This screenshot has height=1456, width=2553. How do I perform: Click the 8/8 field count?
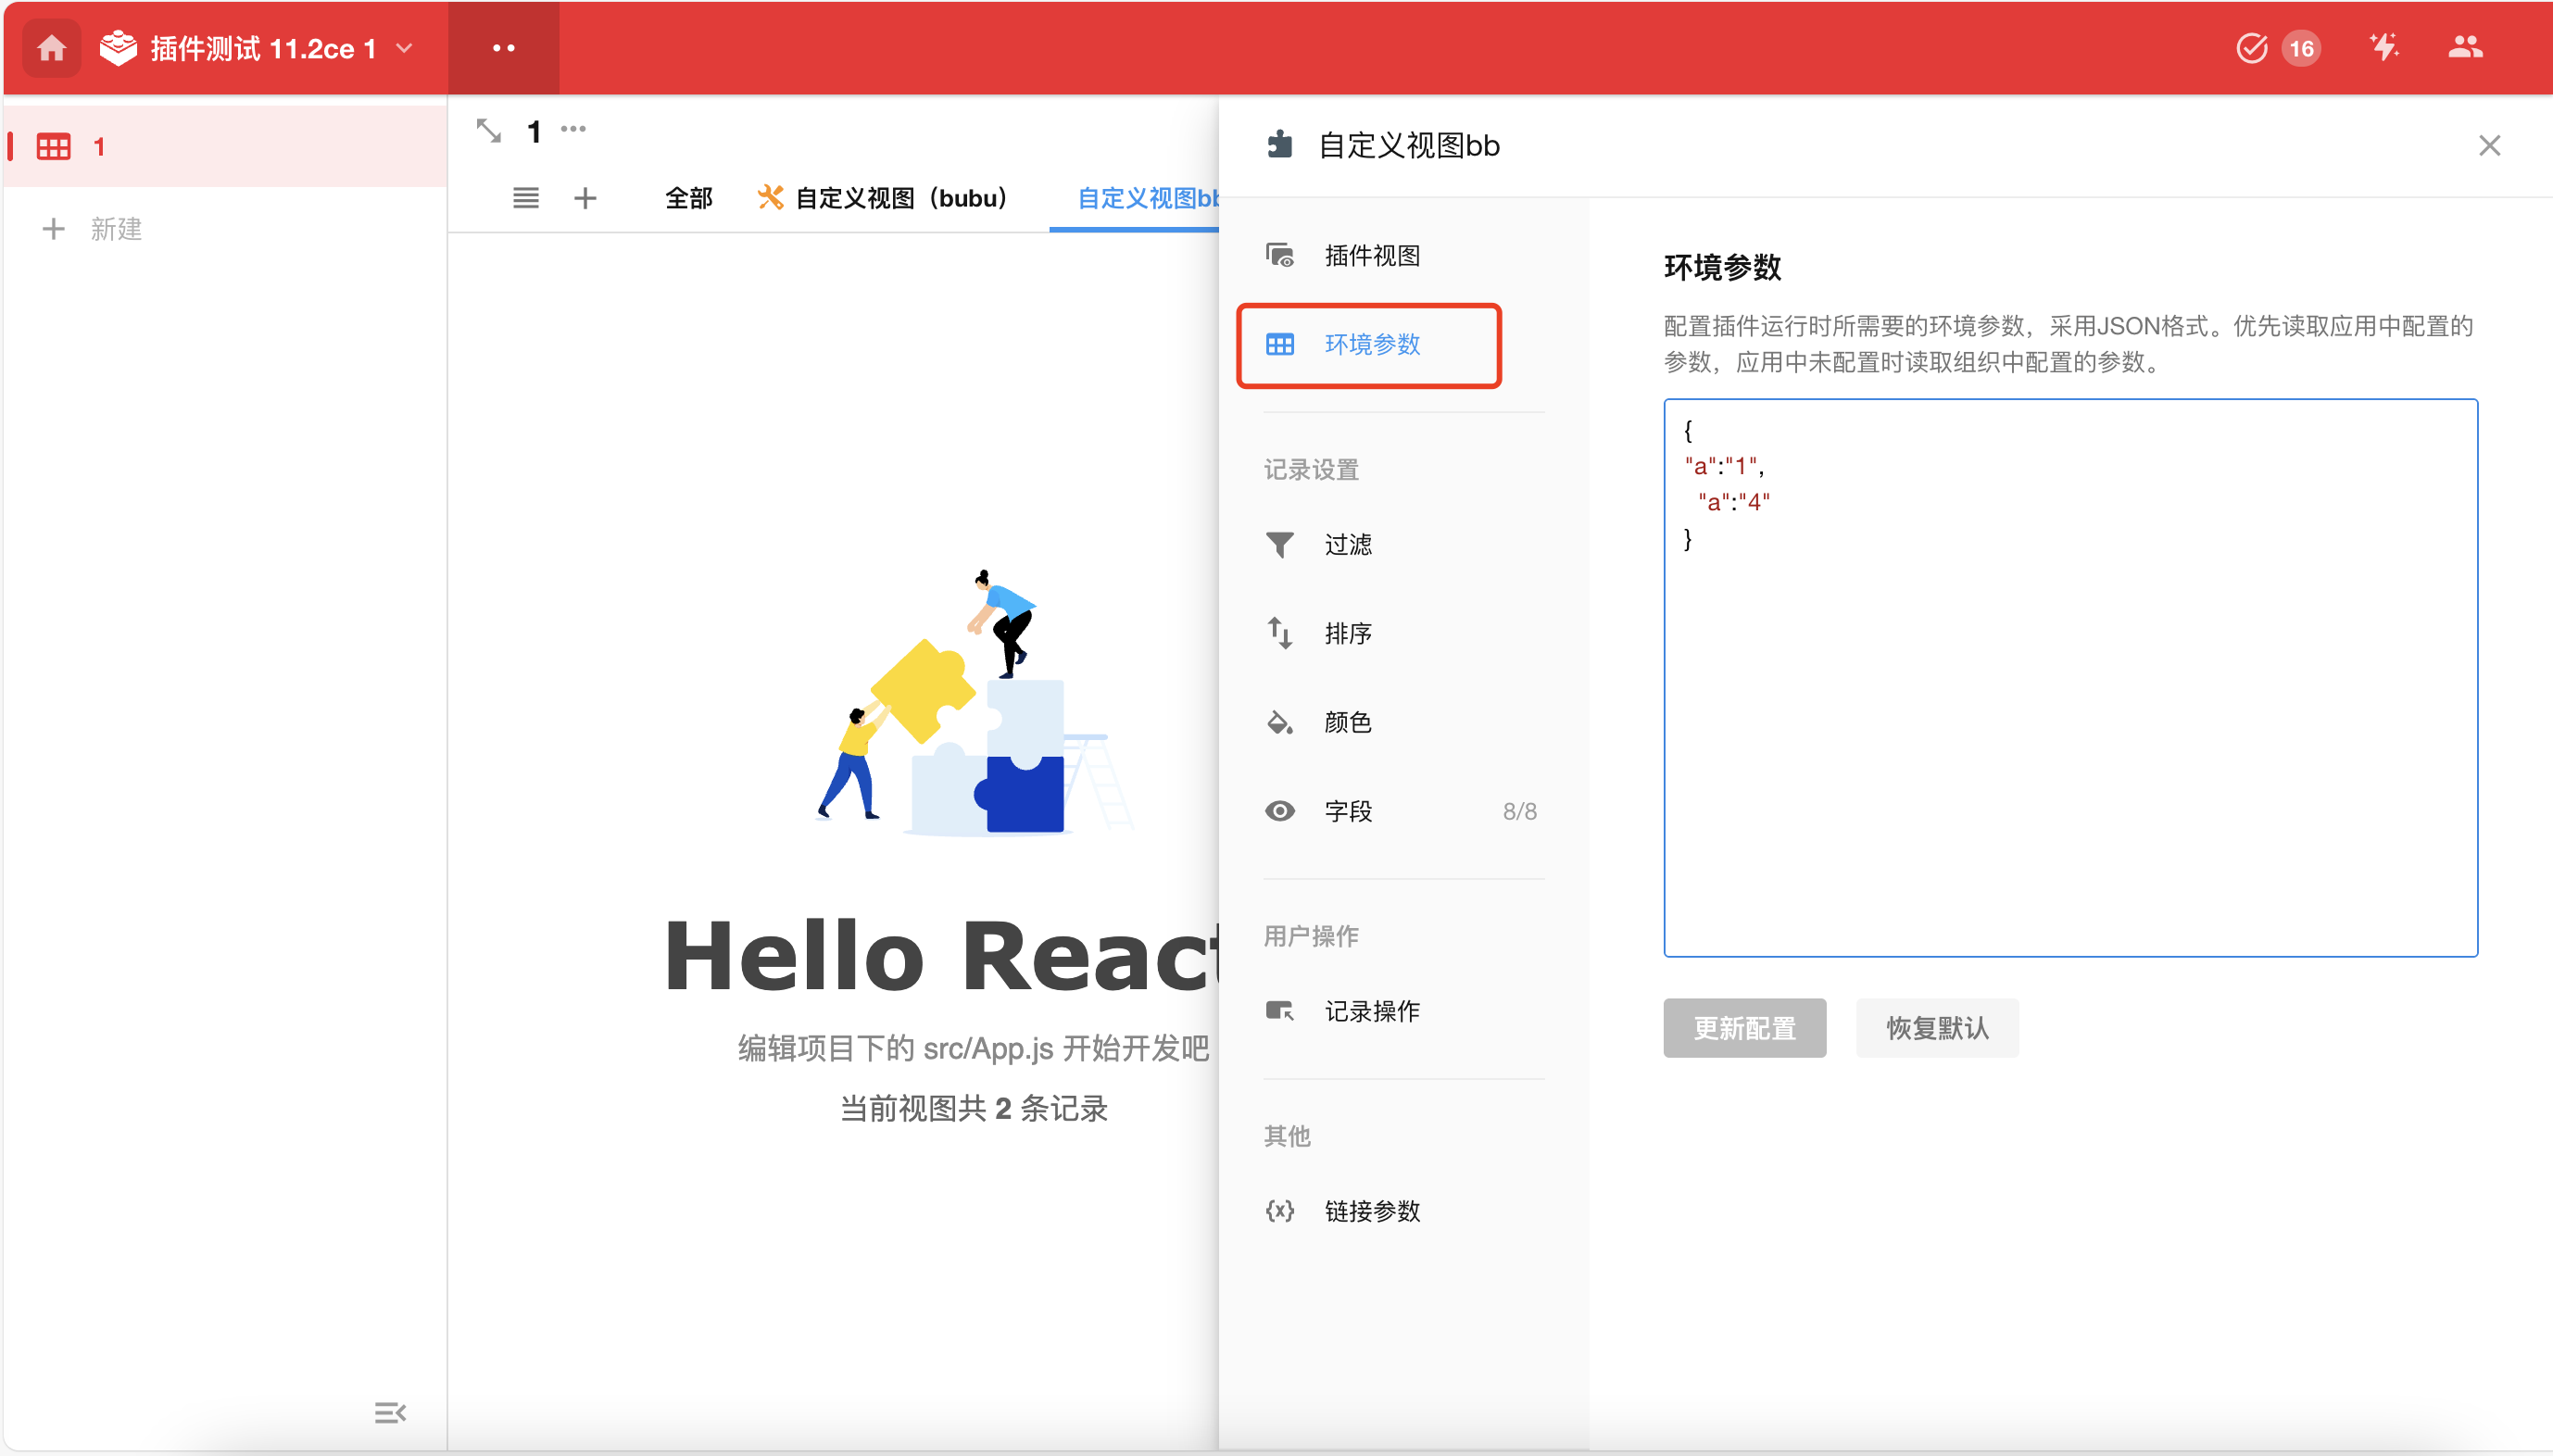tap(1519, 811)
